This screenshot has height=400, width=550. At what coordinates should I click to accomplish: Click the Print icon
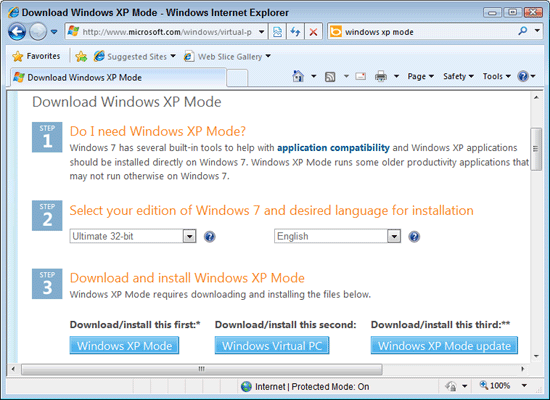[381, 76]
